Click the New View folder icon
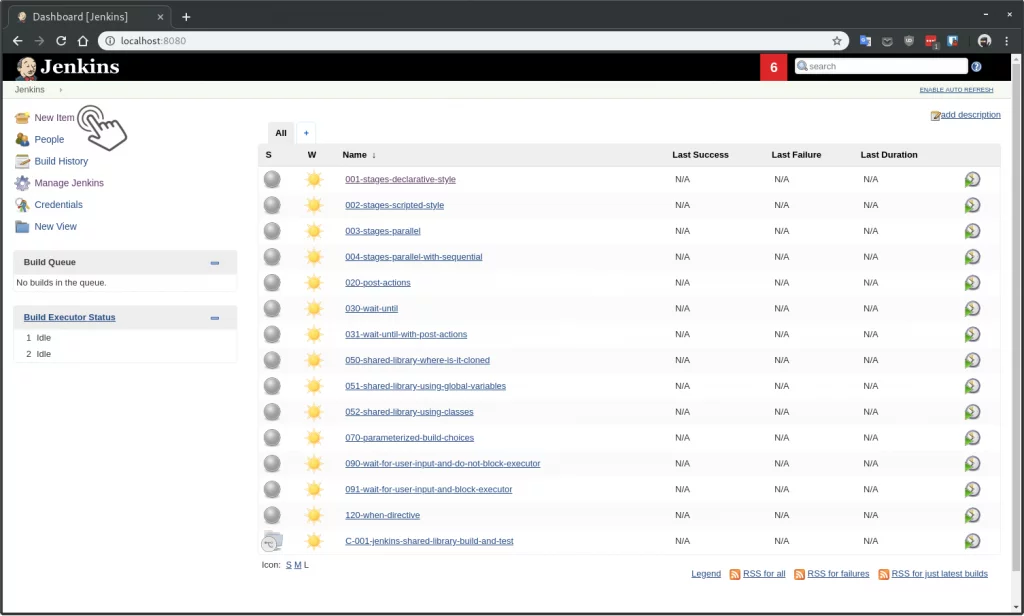 [x=22, y=226]
